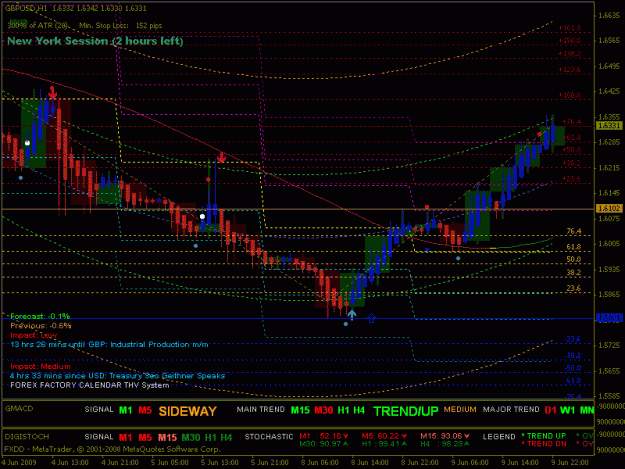The height and width of the screenshot is (469, 625).
Task: Click the "Min. Stop Loss: 152 pips" label
Action: pos(120,26)
